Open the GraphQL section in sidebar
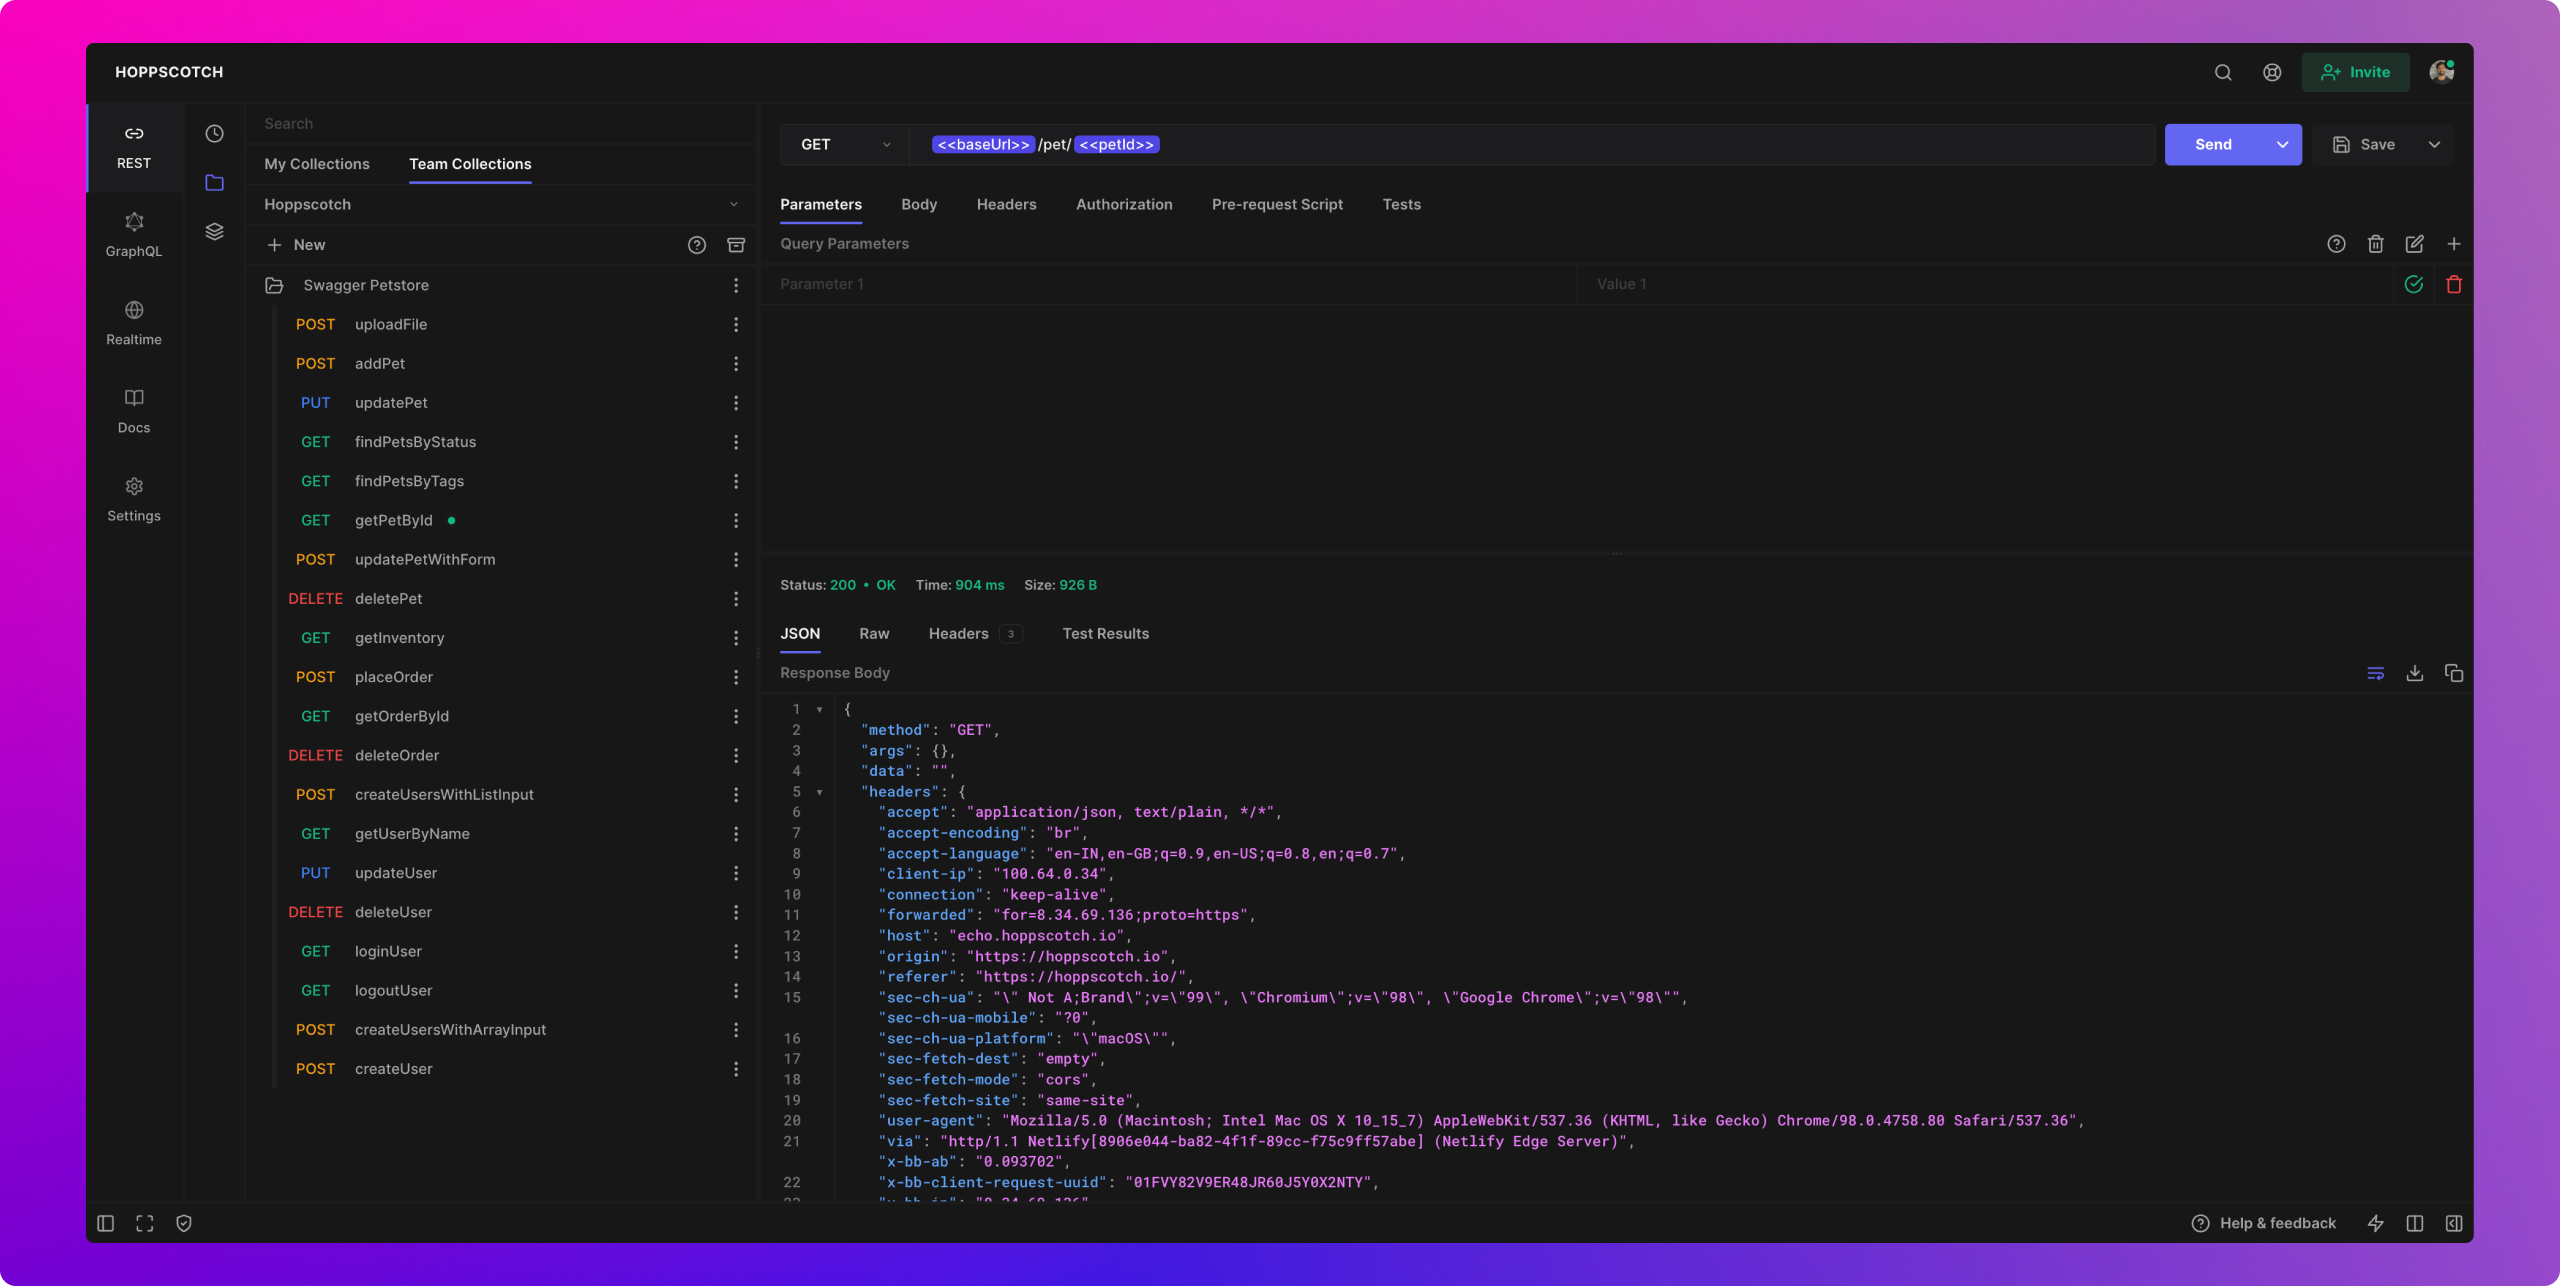 pos(133,234)
